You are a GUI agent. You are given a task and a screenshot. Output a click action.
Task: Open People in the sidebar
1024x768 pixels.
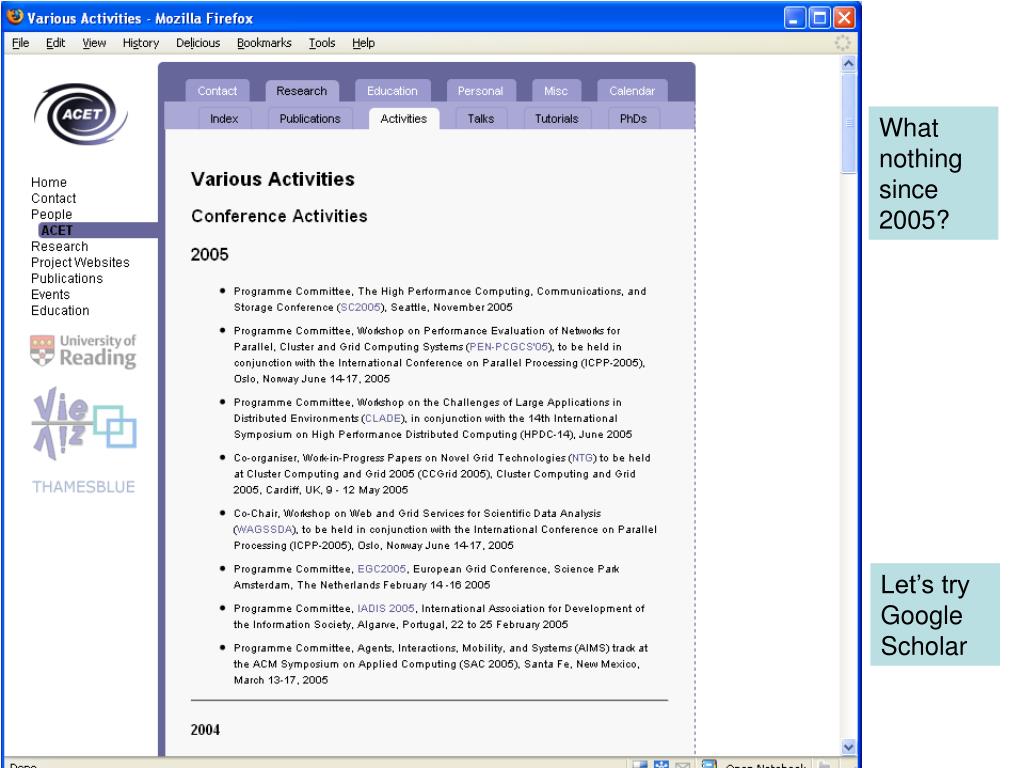click(x=52, y=214)
